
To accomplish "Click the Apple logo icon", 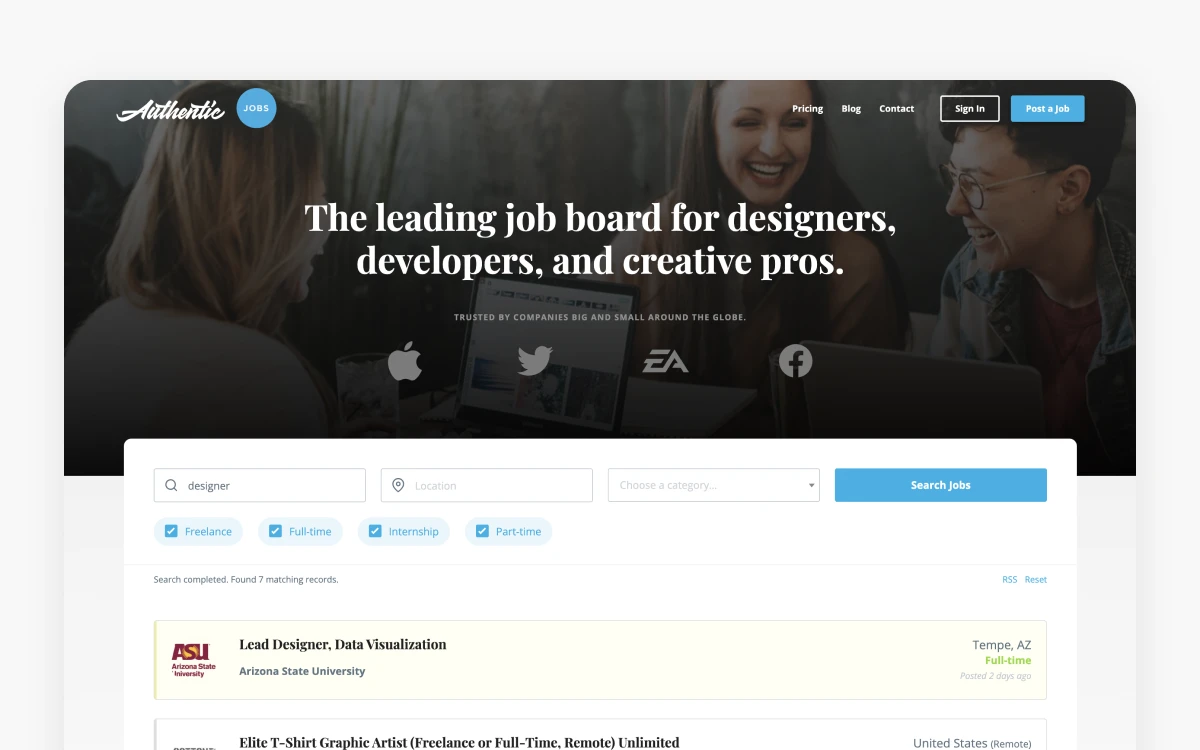I will (405, 360).
